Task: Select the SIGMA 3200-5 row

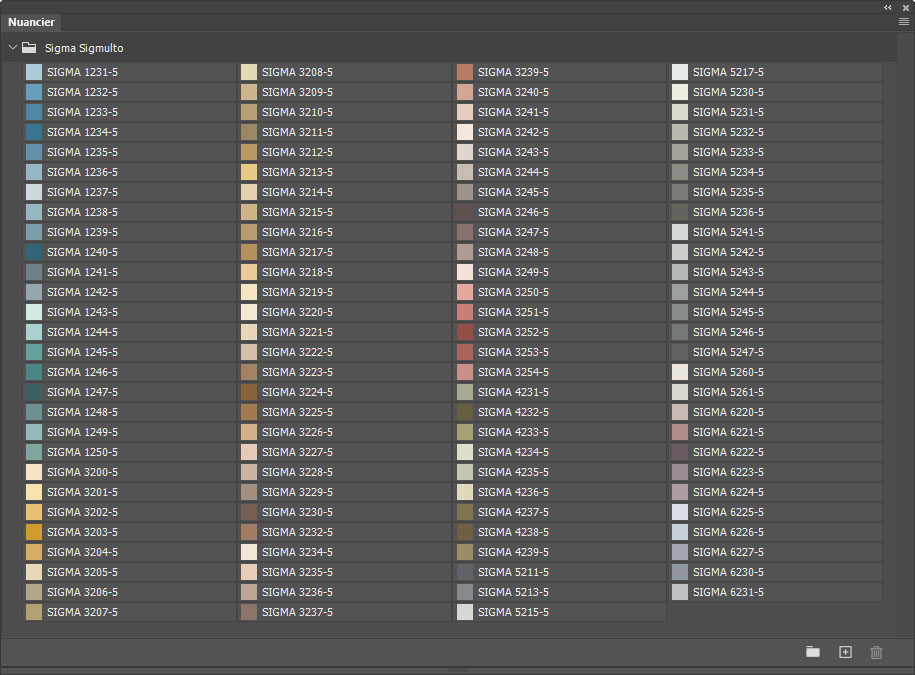Action: pyautogui.click(x=130, y=472)
